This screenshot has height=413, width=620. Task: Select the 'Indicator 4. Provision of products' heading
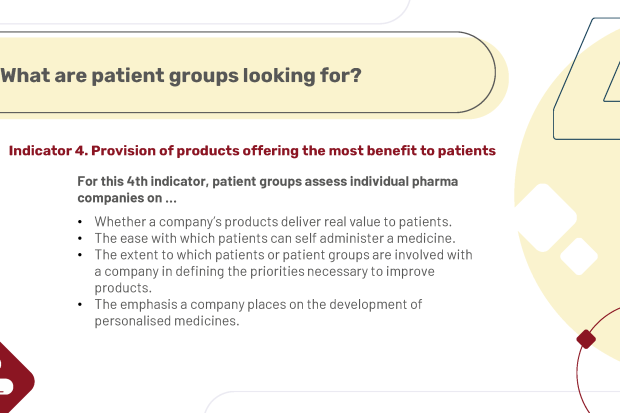pos(252,151)
